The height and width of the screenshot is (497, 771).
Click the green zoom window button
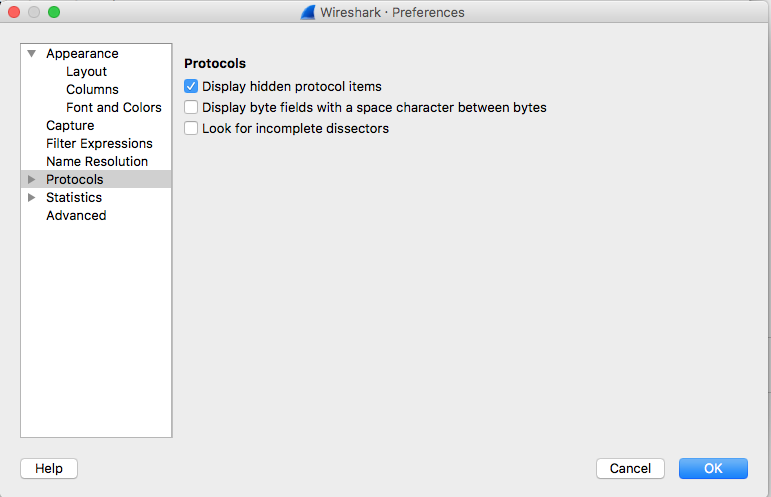tap(54, 12)
